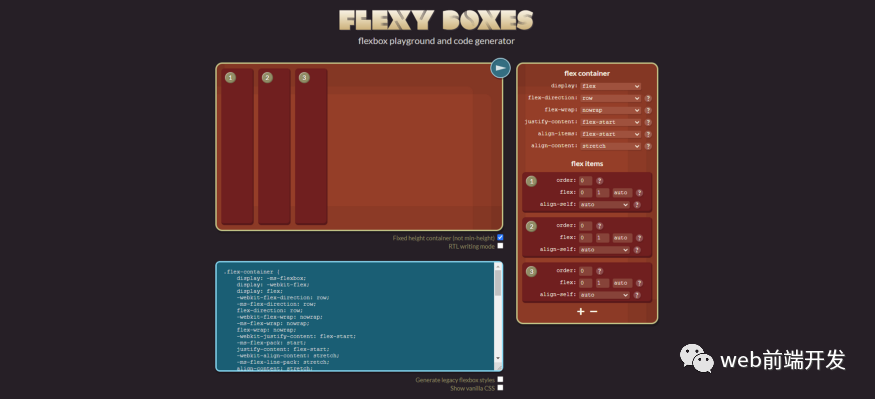Open help for align-content property

coord(648,146)
